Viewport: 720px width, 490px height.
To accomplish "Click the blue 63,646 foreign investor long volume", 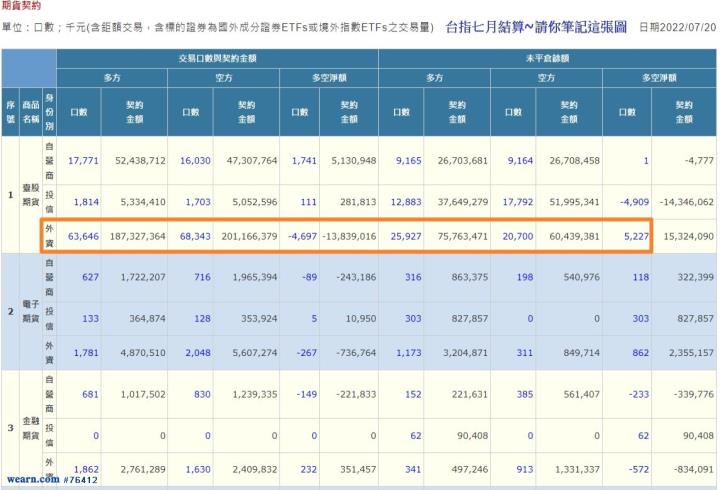I will (82, 236).
